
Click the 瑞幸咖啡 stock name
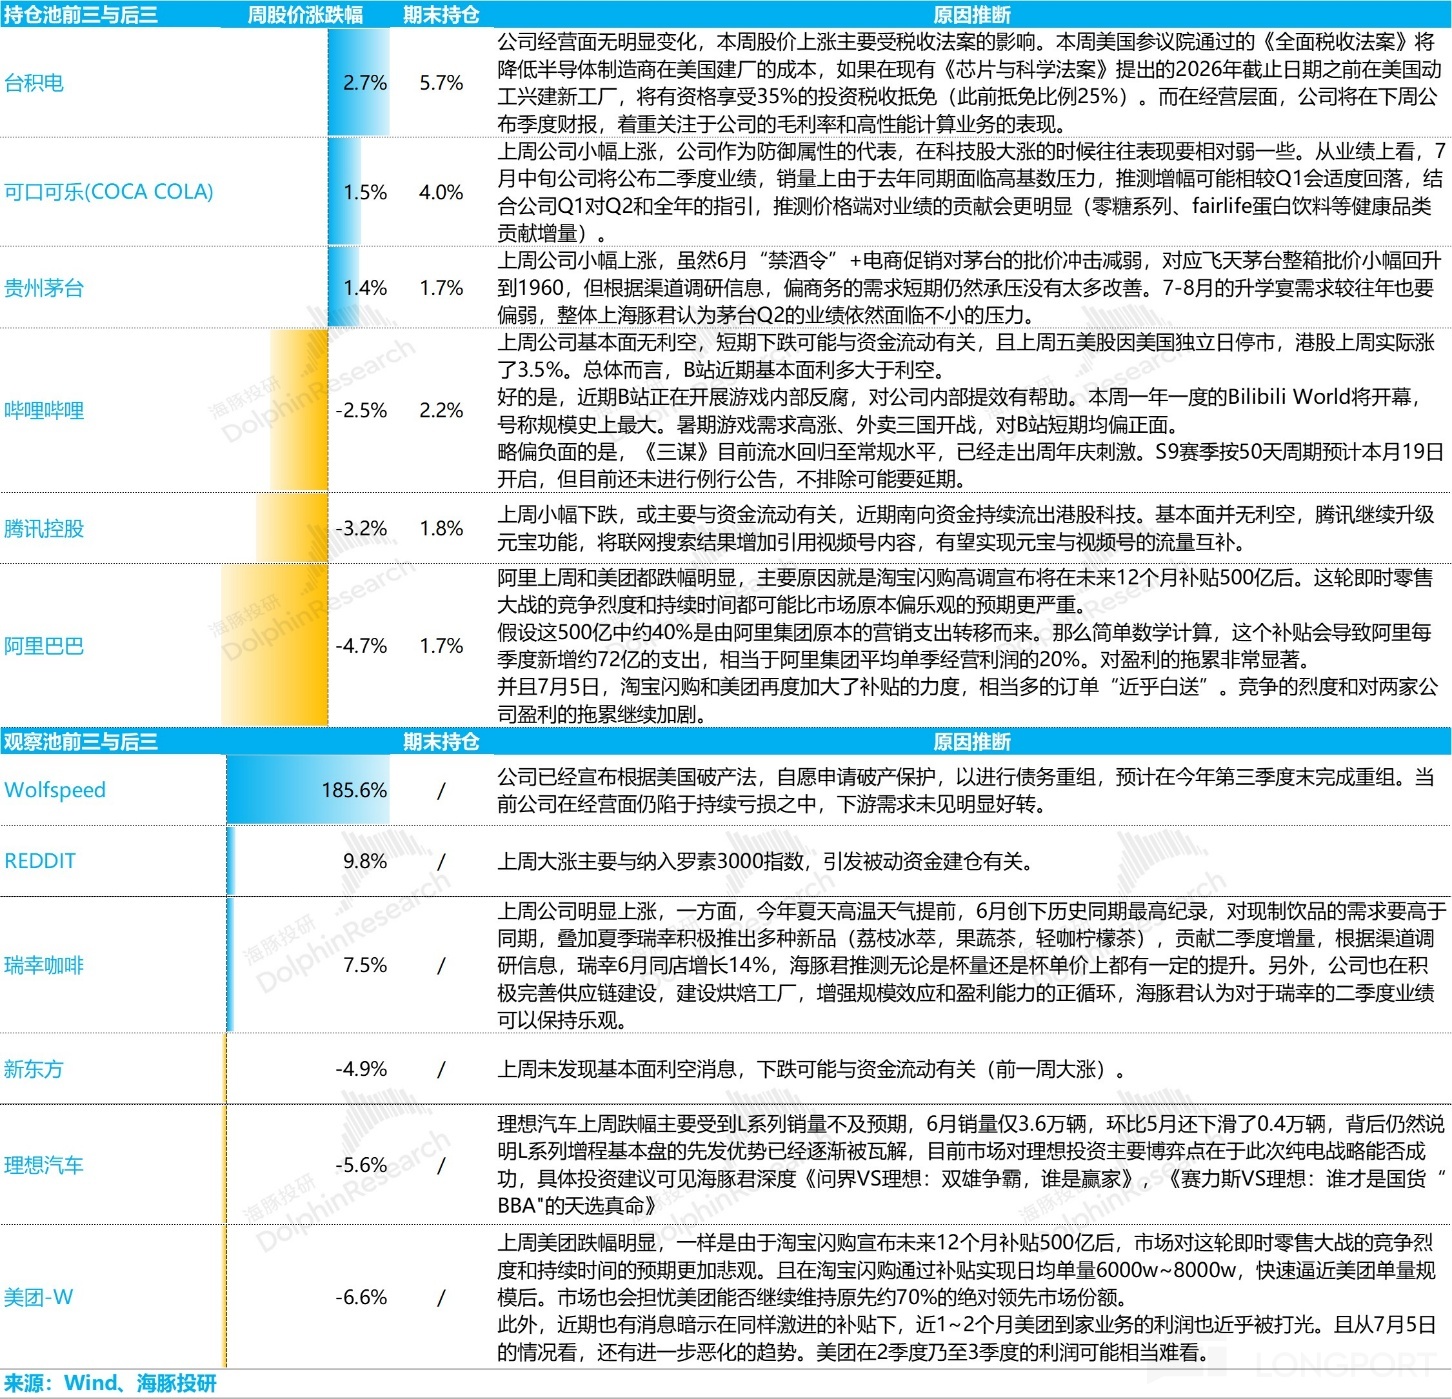tap(44, 966)
